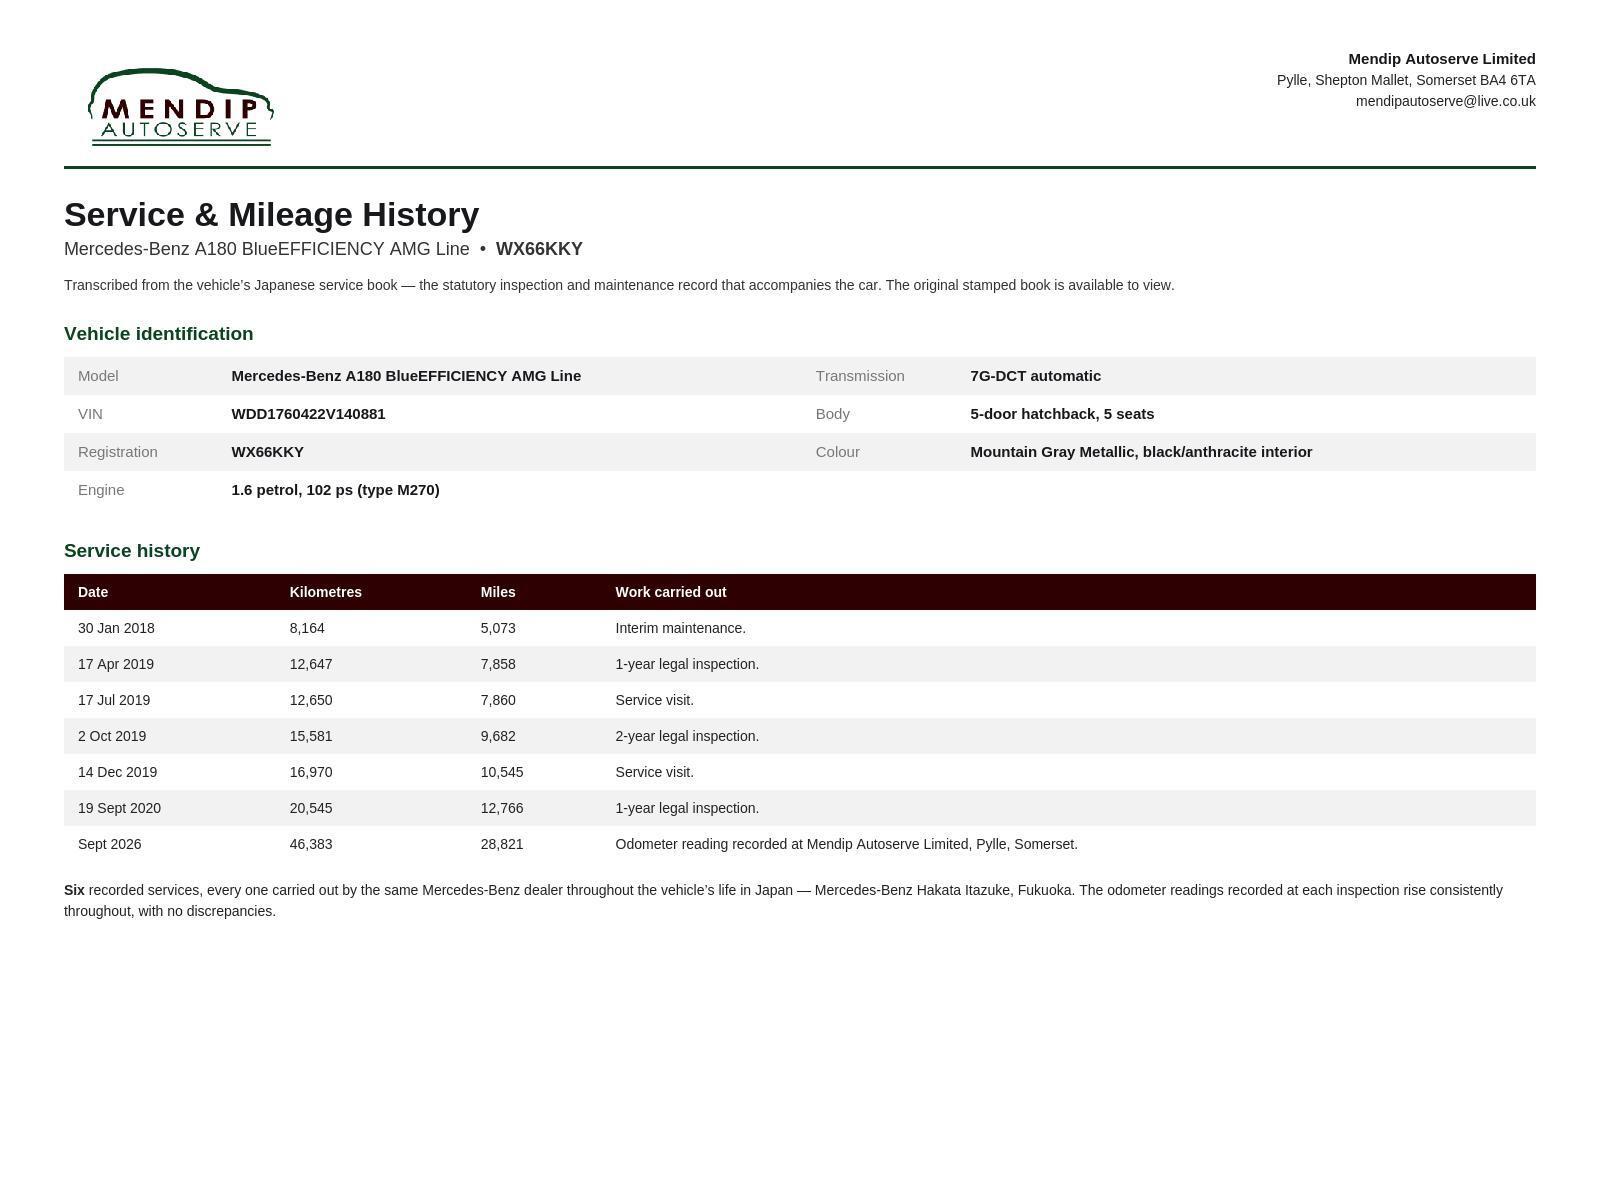Click the paragraph starting 'Transcribed from the vehicle's'

coord(619,285)
